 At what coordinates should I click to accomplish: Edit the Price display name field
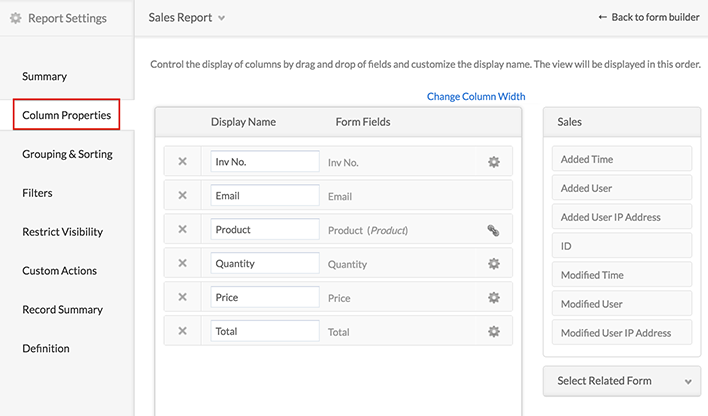click(x=265, y=298)
